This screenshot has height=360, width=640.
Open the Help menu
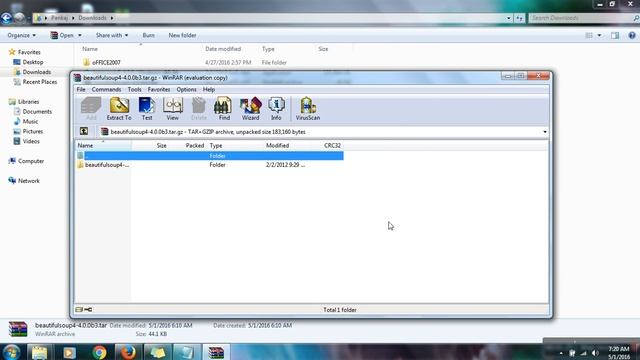tap(209, 89)
